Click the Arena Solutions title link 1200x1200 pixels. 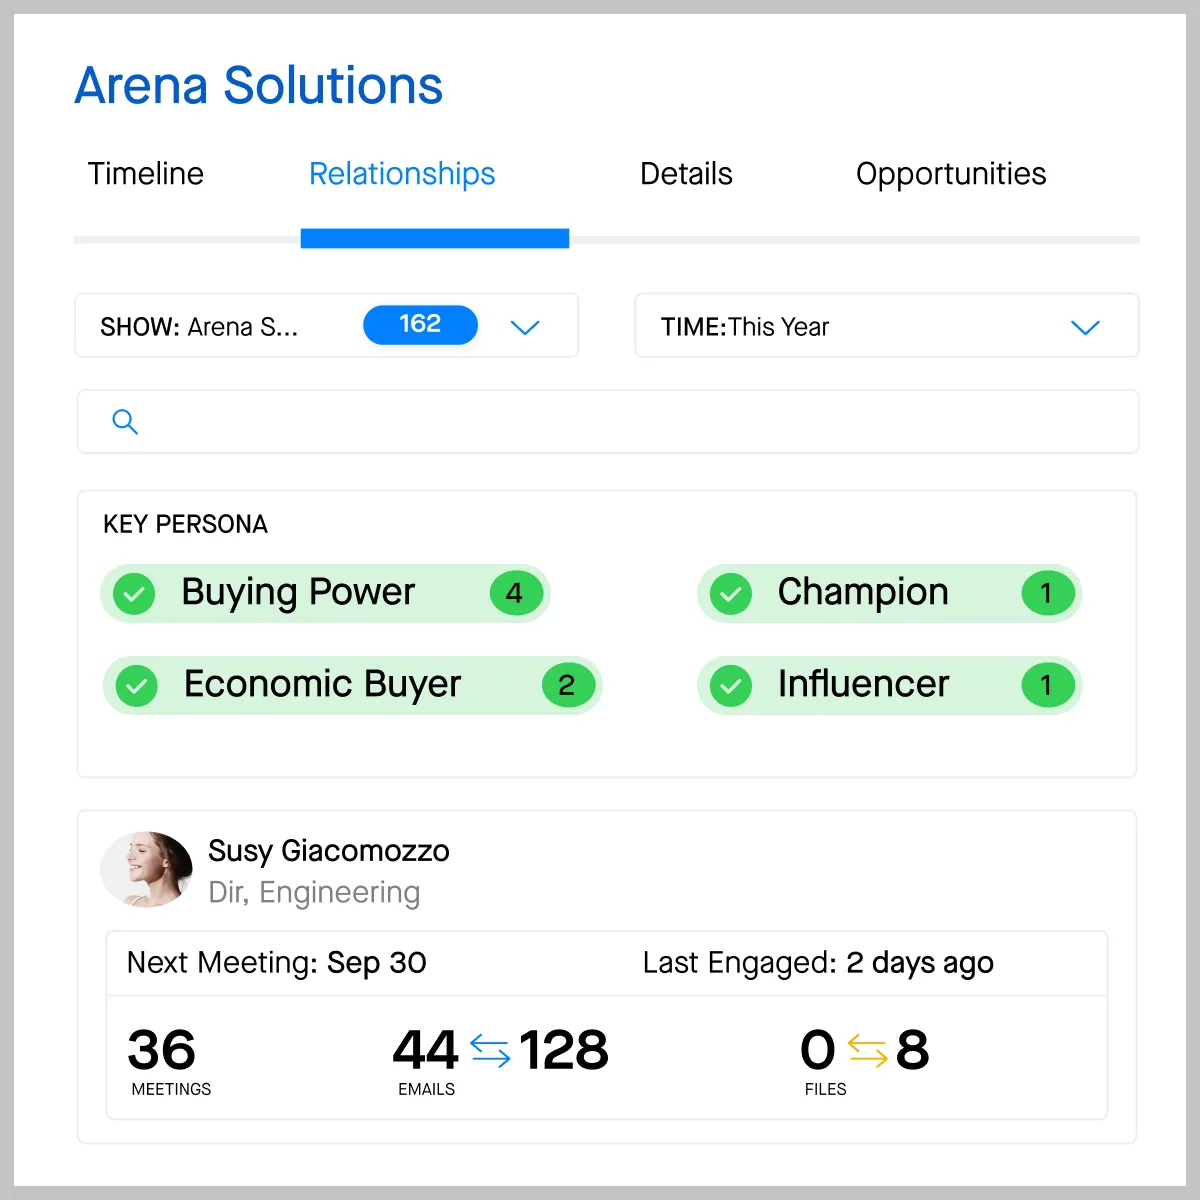point(259,85)
